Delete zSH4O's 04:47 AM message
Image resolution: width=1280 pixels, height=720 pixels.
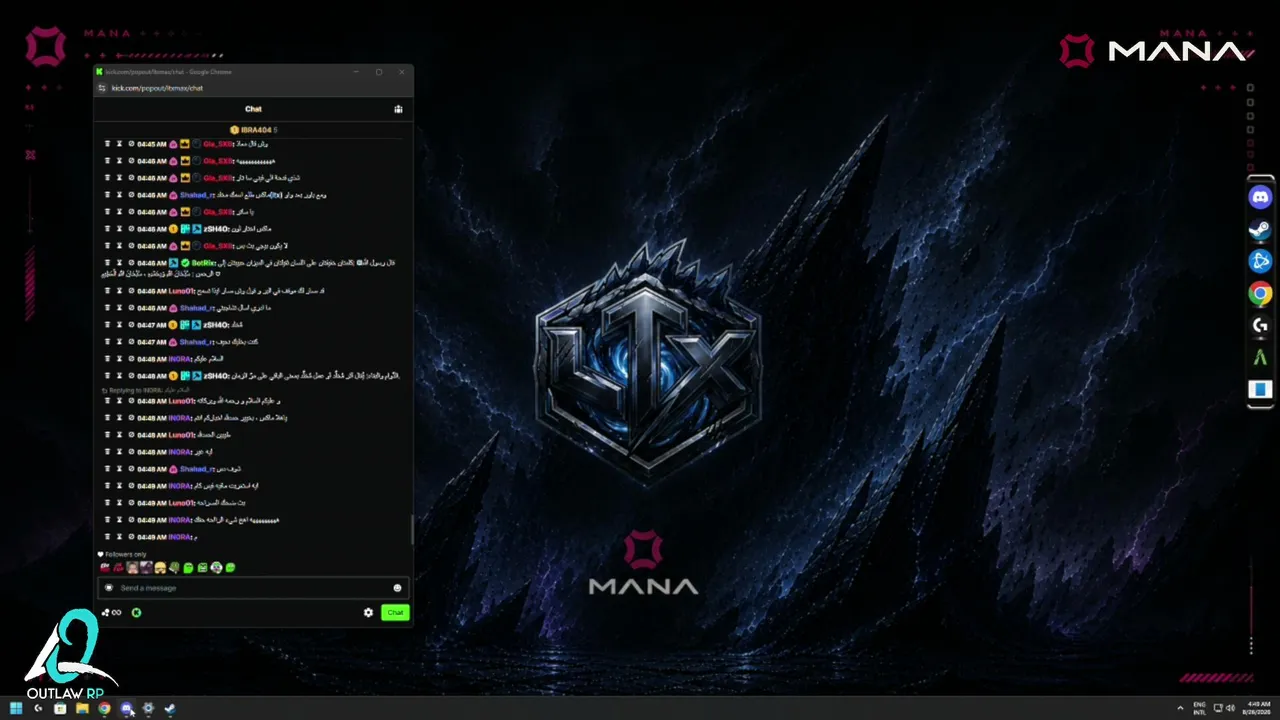(107, 325)
